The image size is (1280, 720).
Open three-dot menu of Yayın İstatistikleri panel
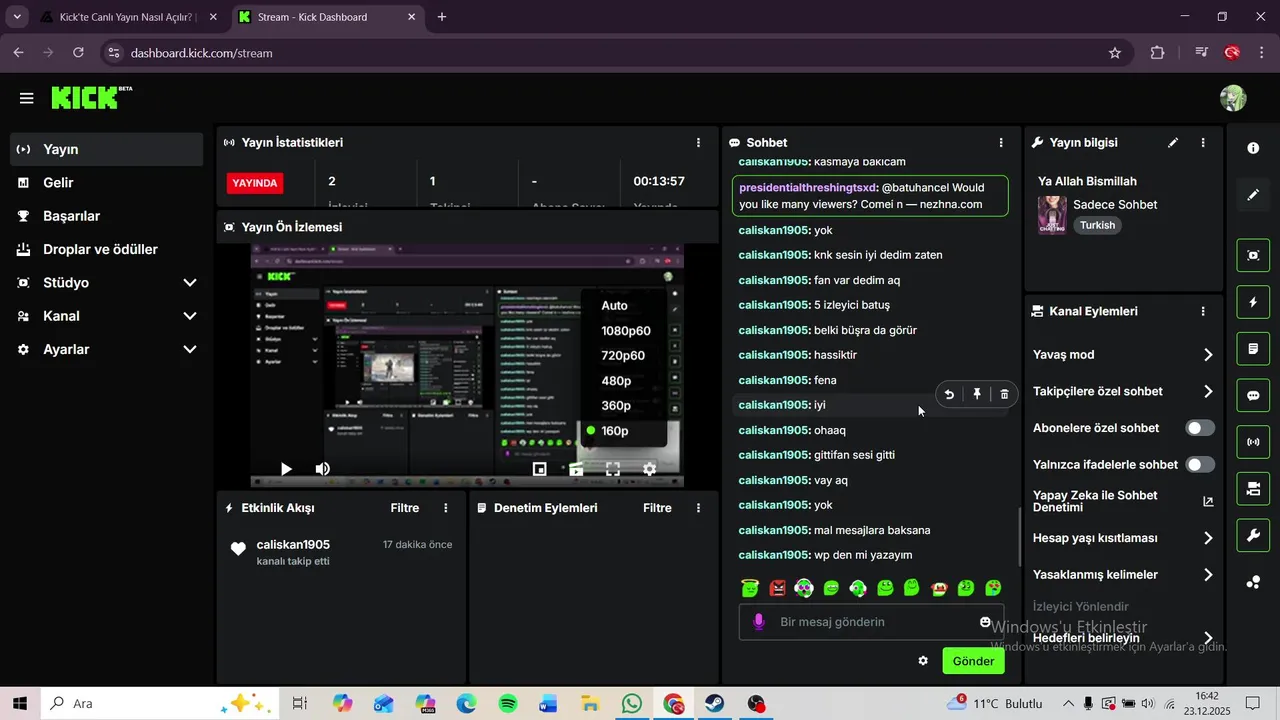point(698,143)
